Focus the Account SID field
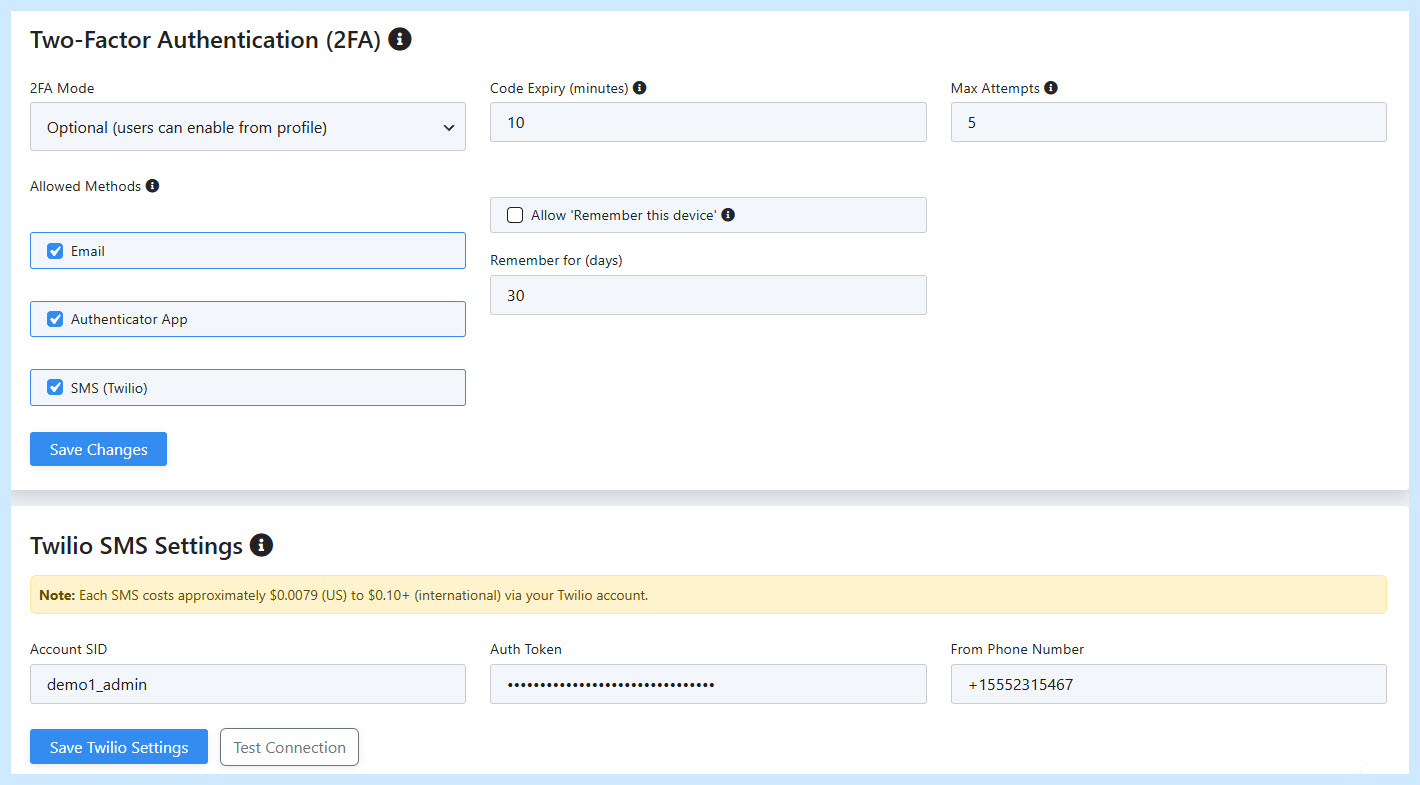Image resolution: width=1420 pixels, height=785 pixels. click(248, 684)
